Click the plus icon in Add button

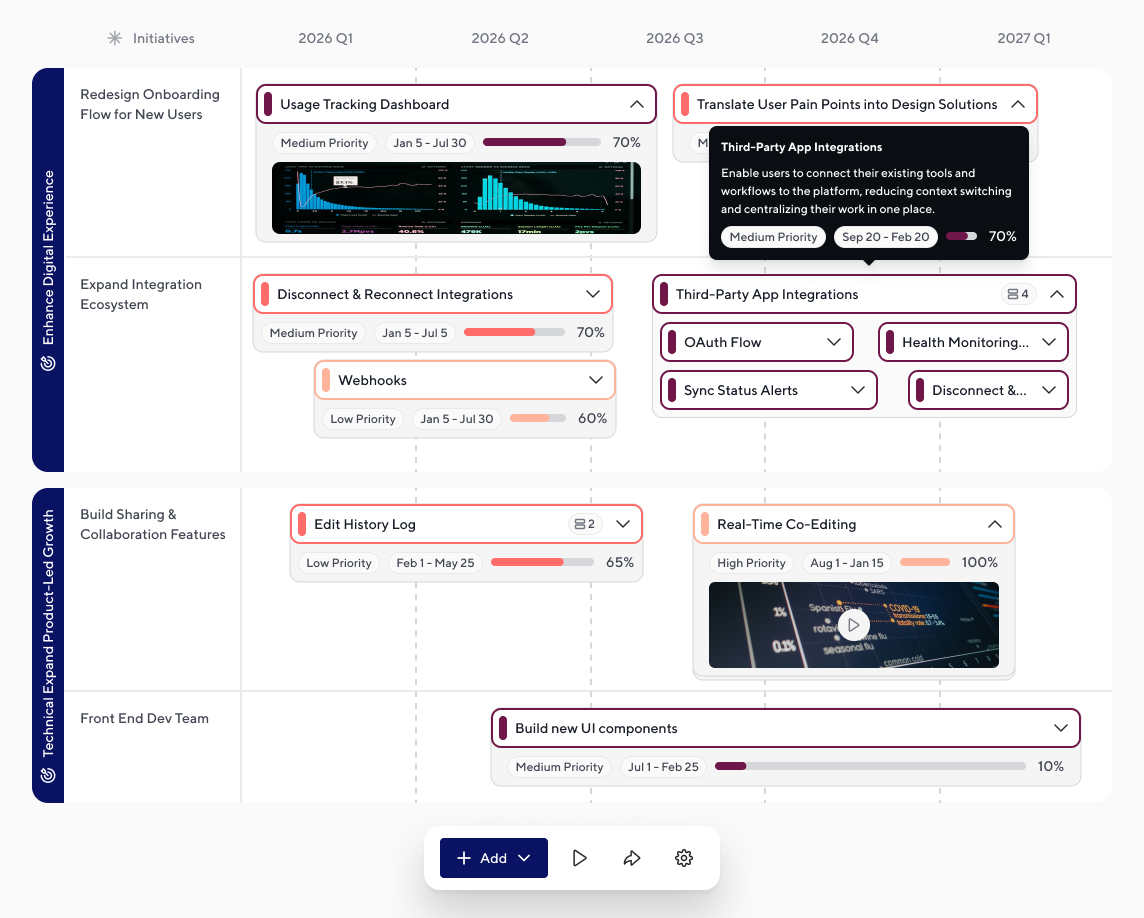click(x=464, y=858)
